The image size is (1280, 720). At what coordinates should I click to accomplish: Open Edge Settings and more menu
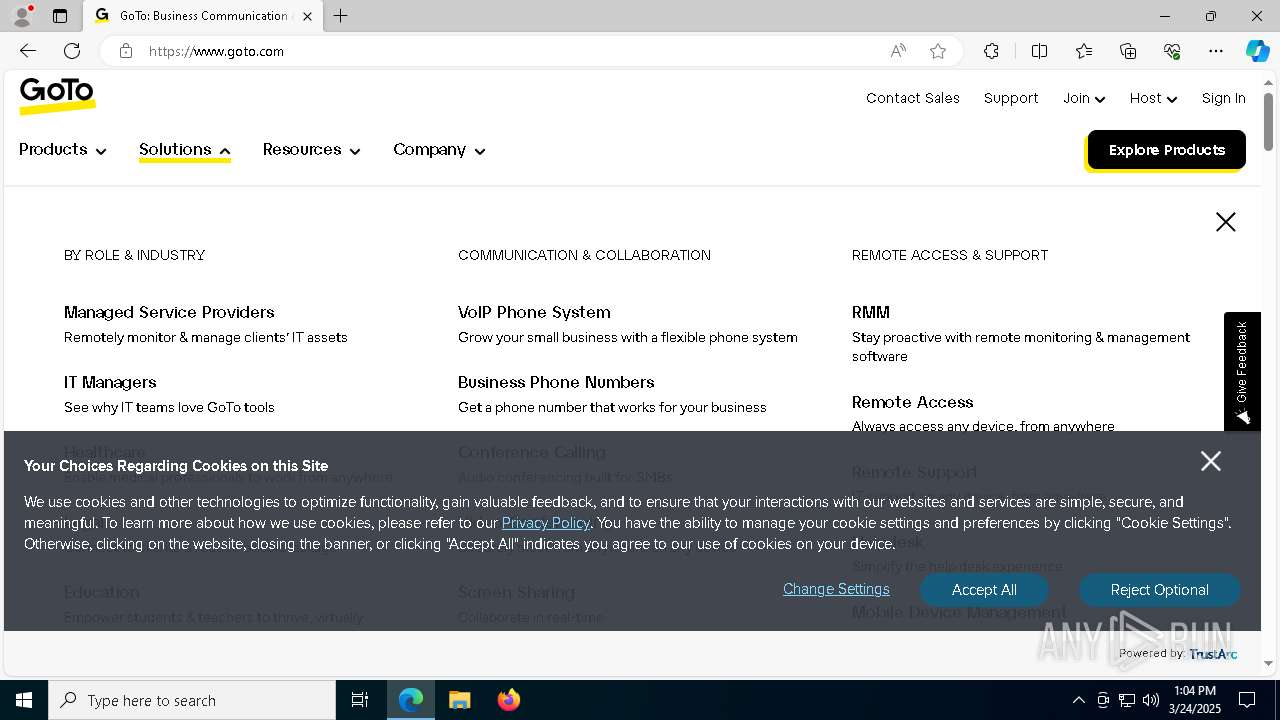click(x=1216, y=51)
